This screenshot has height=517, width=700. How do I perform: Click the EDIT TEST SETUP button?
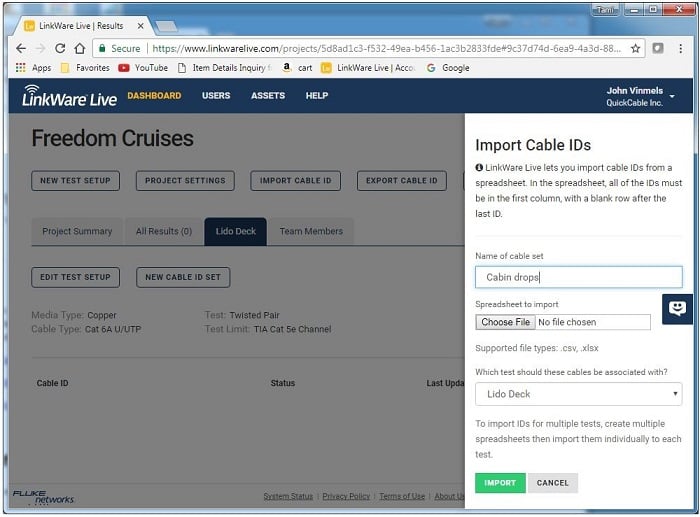tap(75, 277)
